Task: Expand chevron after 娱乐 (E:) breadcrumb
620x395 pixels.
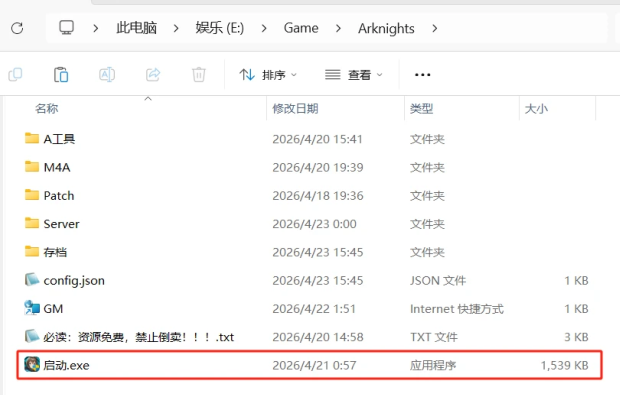Action: (x=264, y=28)
